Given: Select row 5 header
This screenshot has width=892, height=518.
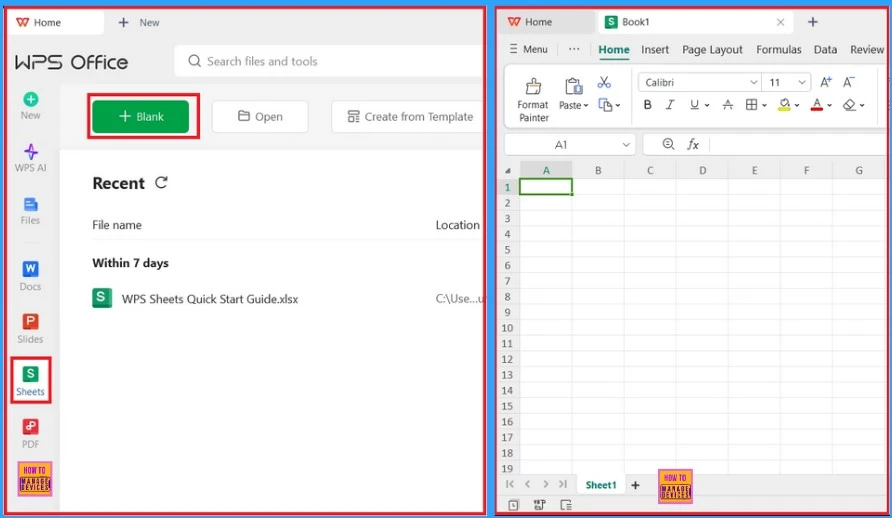Looking at the screenshot, I should (x=507, y=250).
